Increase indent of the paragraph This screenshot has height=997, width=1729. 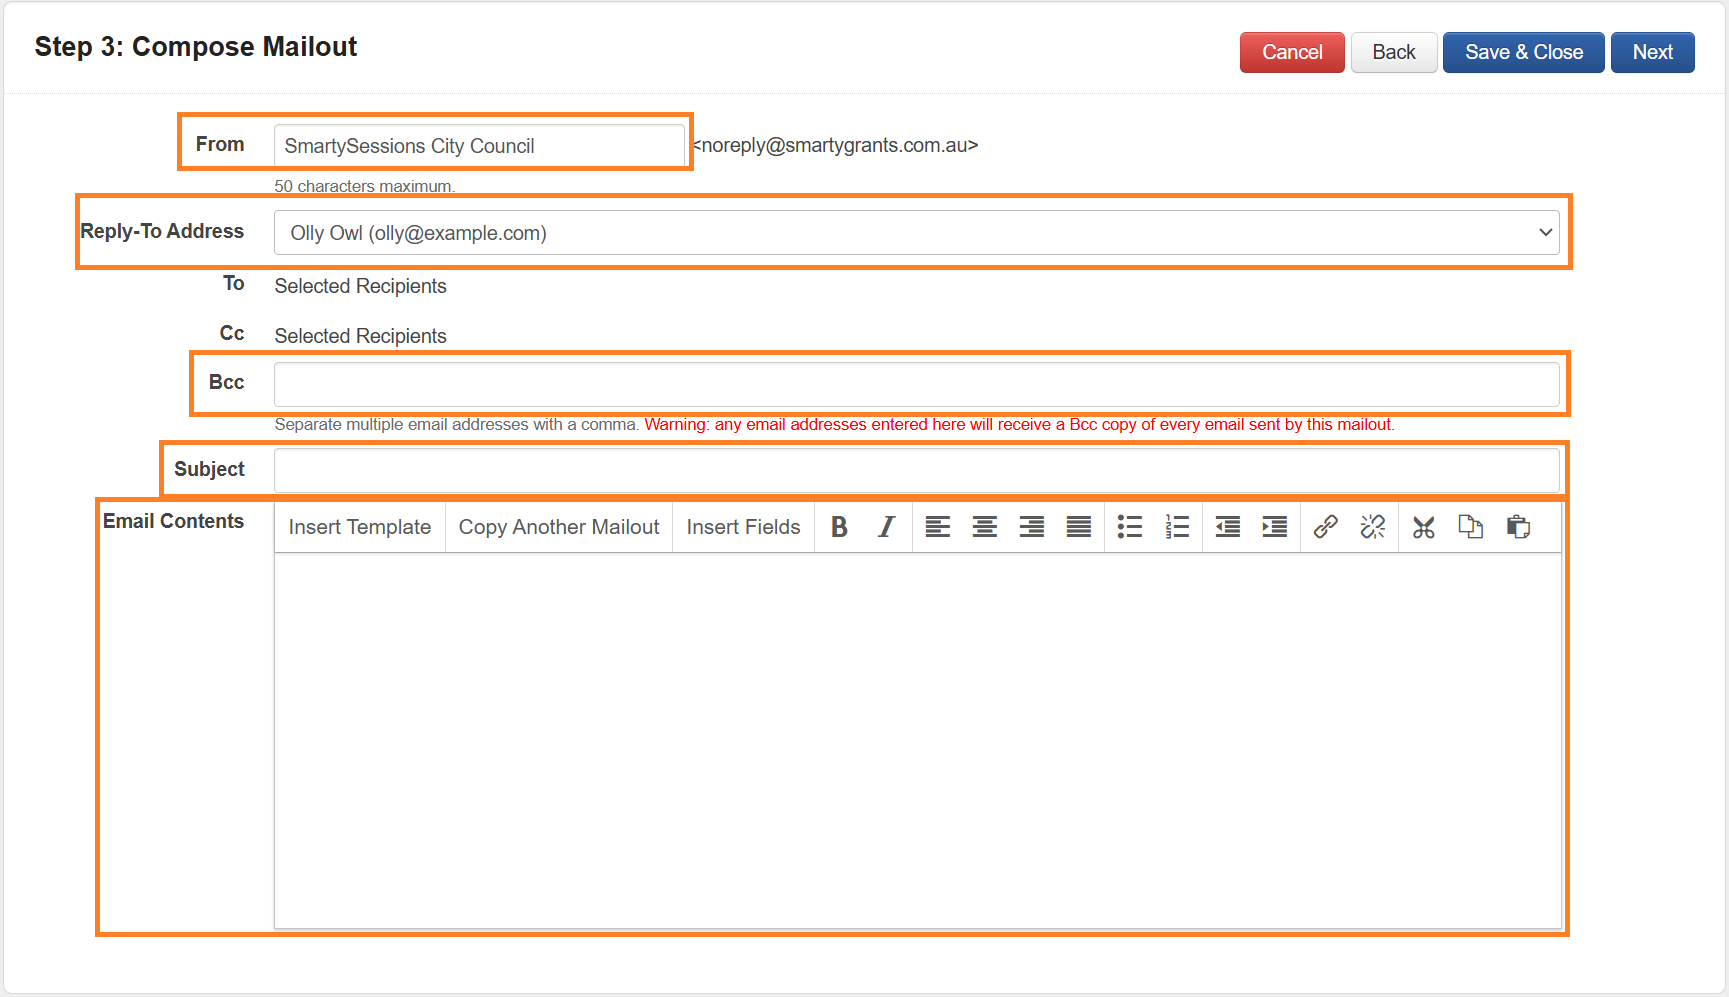tap(1274, 527)
